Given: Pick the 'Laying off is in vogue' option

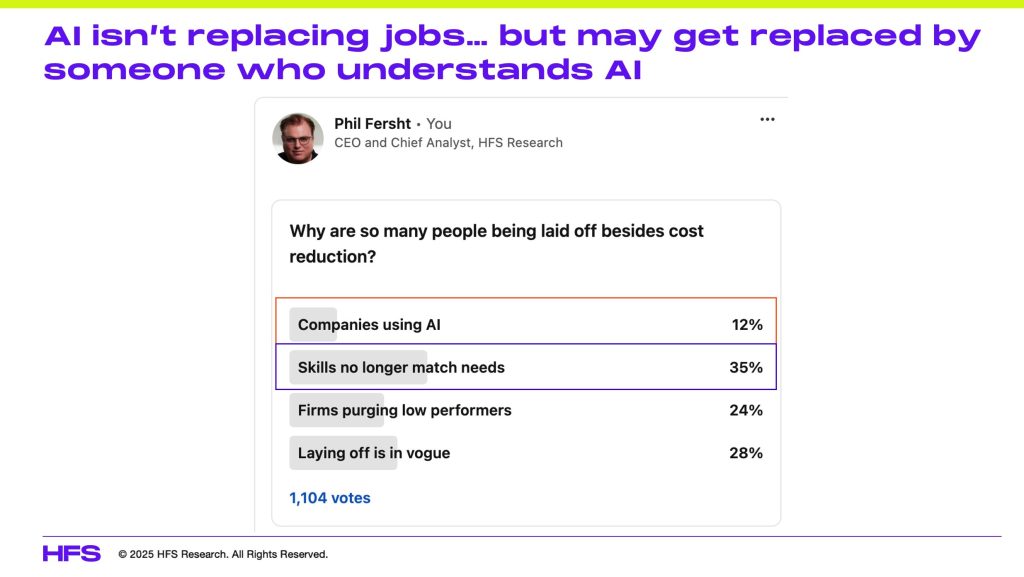Looking at the screenshot, I should pos(526,453).
